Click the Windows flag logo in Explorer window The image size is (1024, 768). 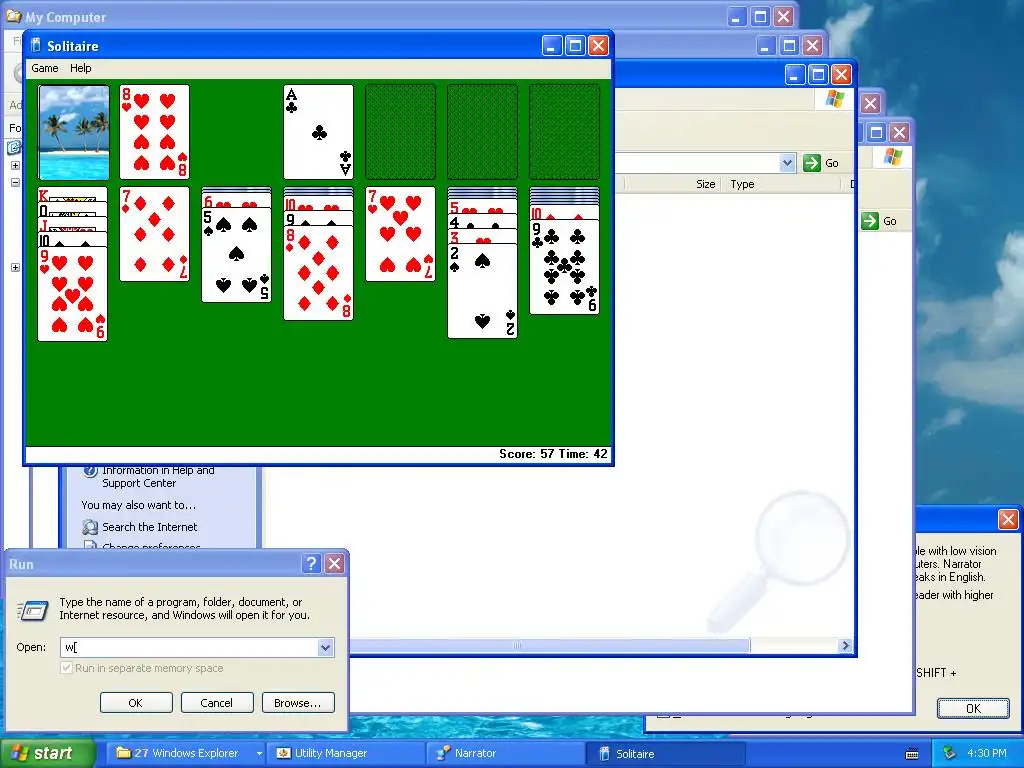click(835, 99)
